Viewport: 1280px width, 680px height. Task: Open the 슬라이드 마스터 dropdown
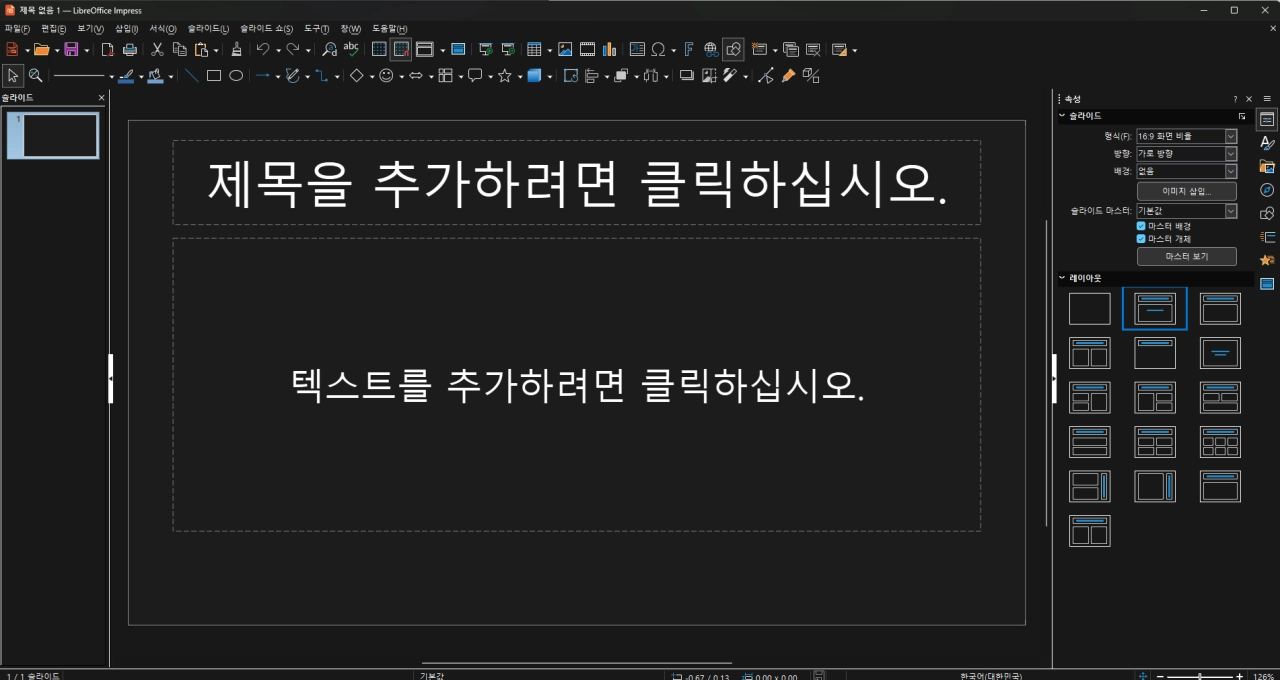point(1231,210)
